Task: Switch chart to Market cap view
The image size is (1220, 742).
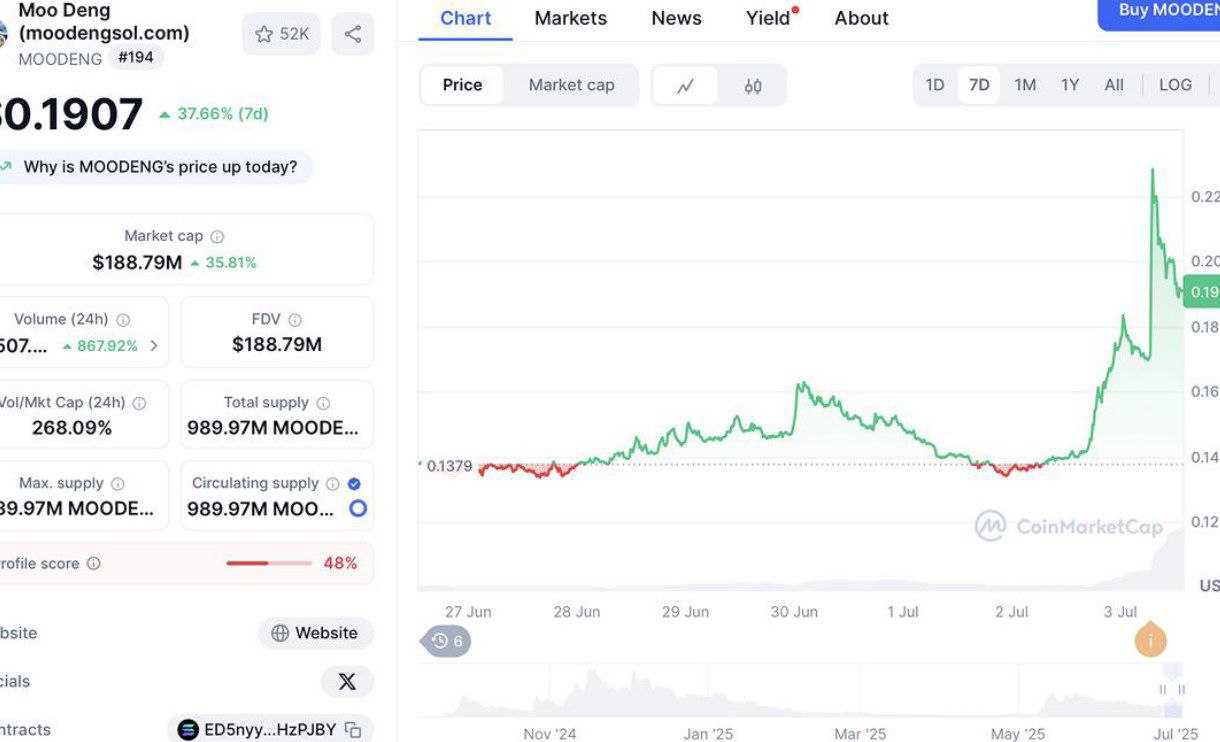Action: [x=571, y=86]
